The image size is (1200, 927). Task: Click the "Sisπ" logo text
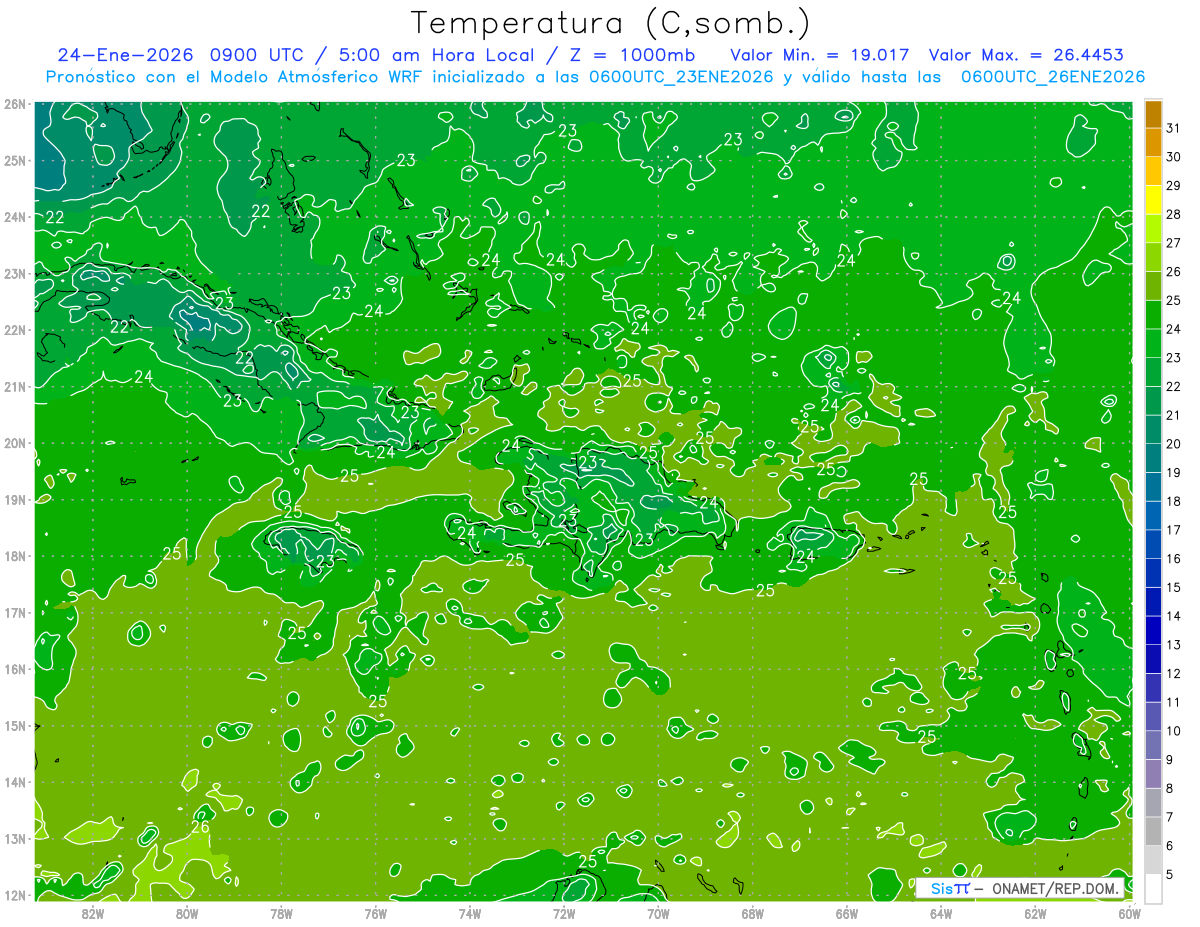tap(950, 888)
